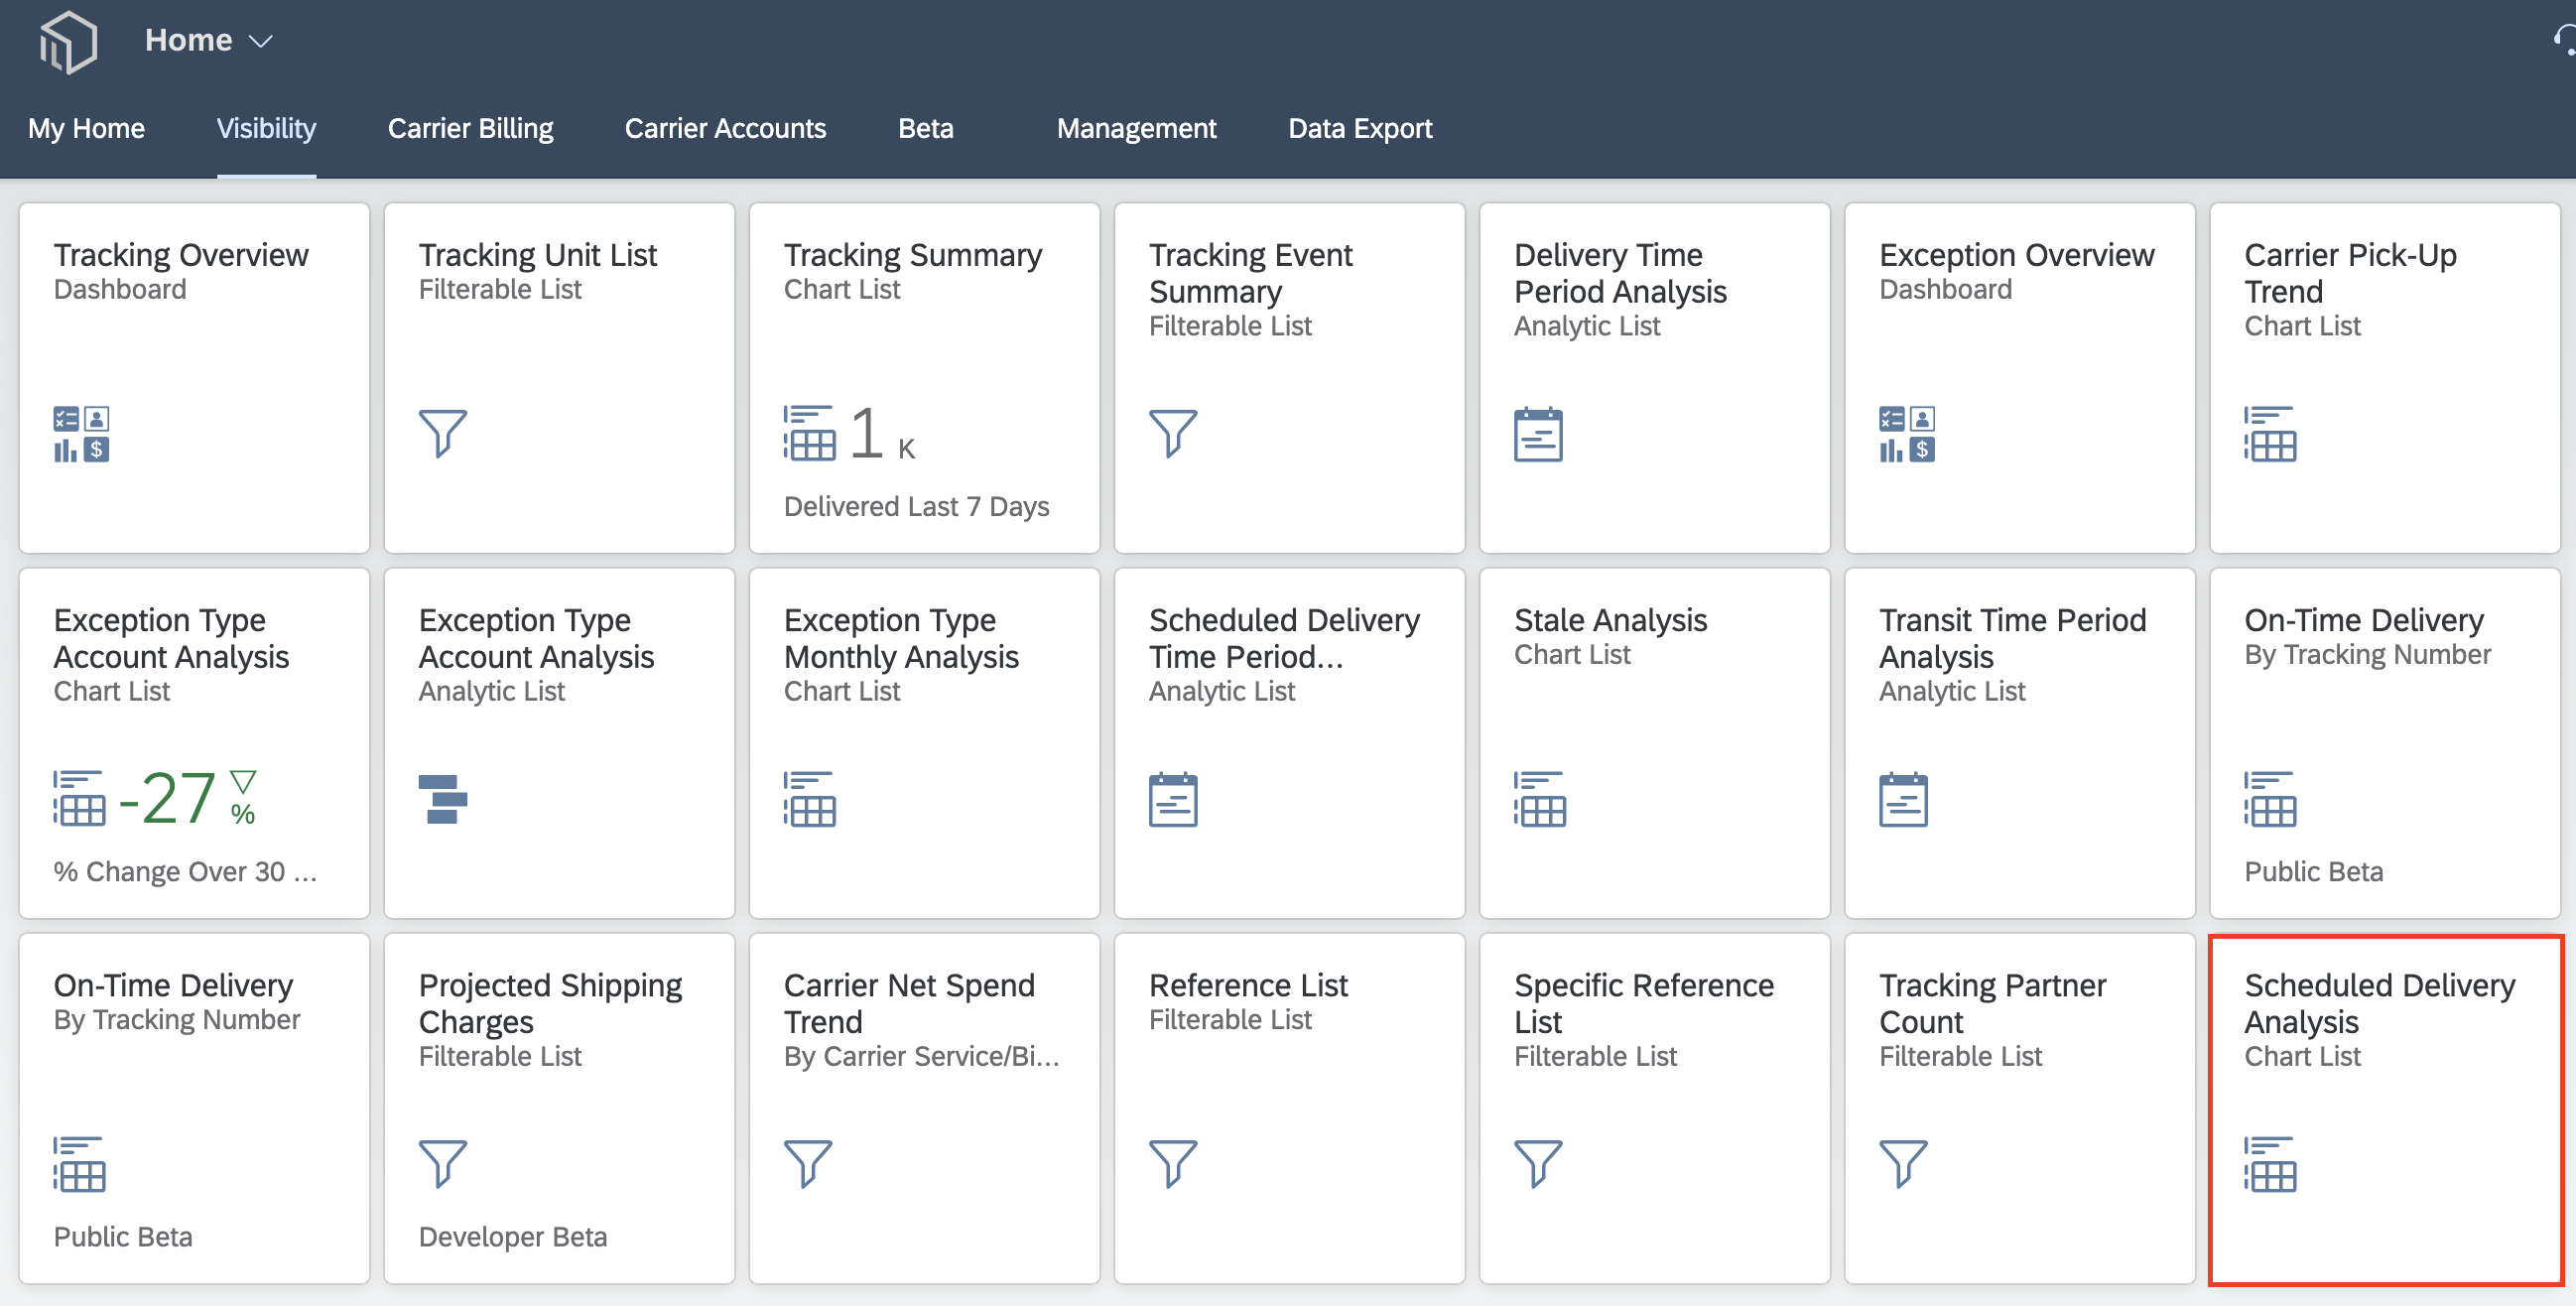Click the filter icon on Reference List tile
The width and height of the screenshot is (2576, 1306).
pos(1173,1164)
